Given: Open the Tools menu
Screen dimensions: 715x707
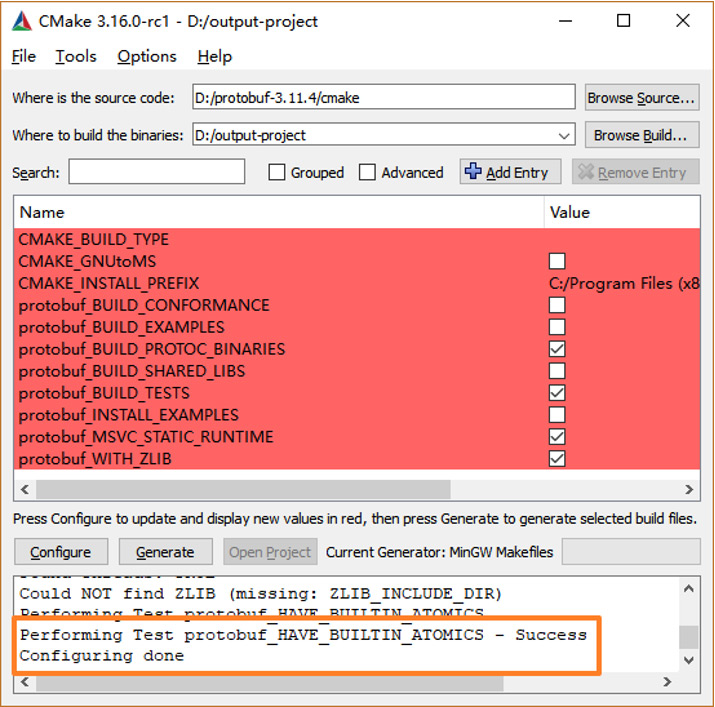Looking at the screenshot, I should [76, 57].
